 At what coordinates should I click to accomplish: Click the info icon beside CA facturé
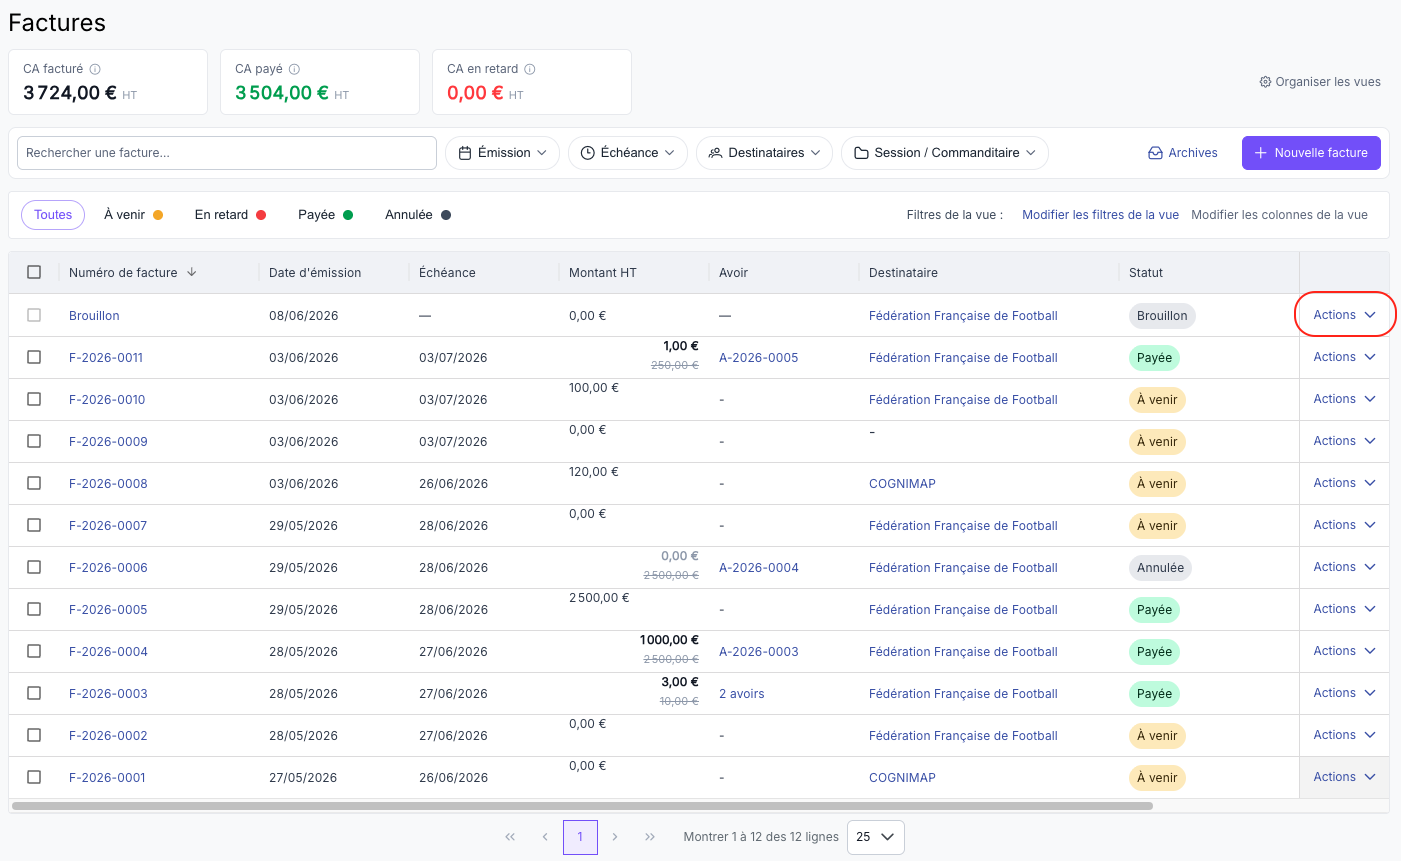(x=95, y=69)
